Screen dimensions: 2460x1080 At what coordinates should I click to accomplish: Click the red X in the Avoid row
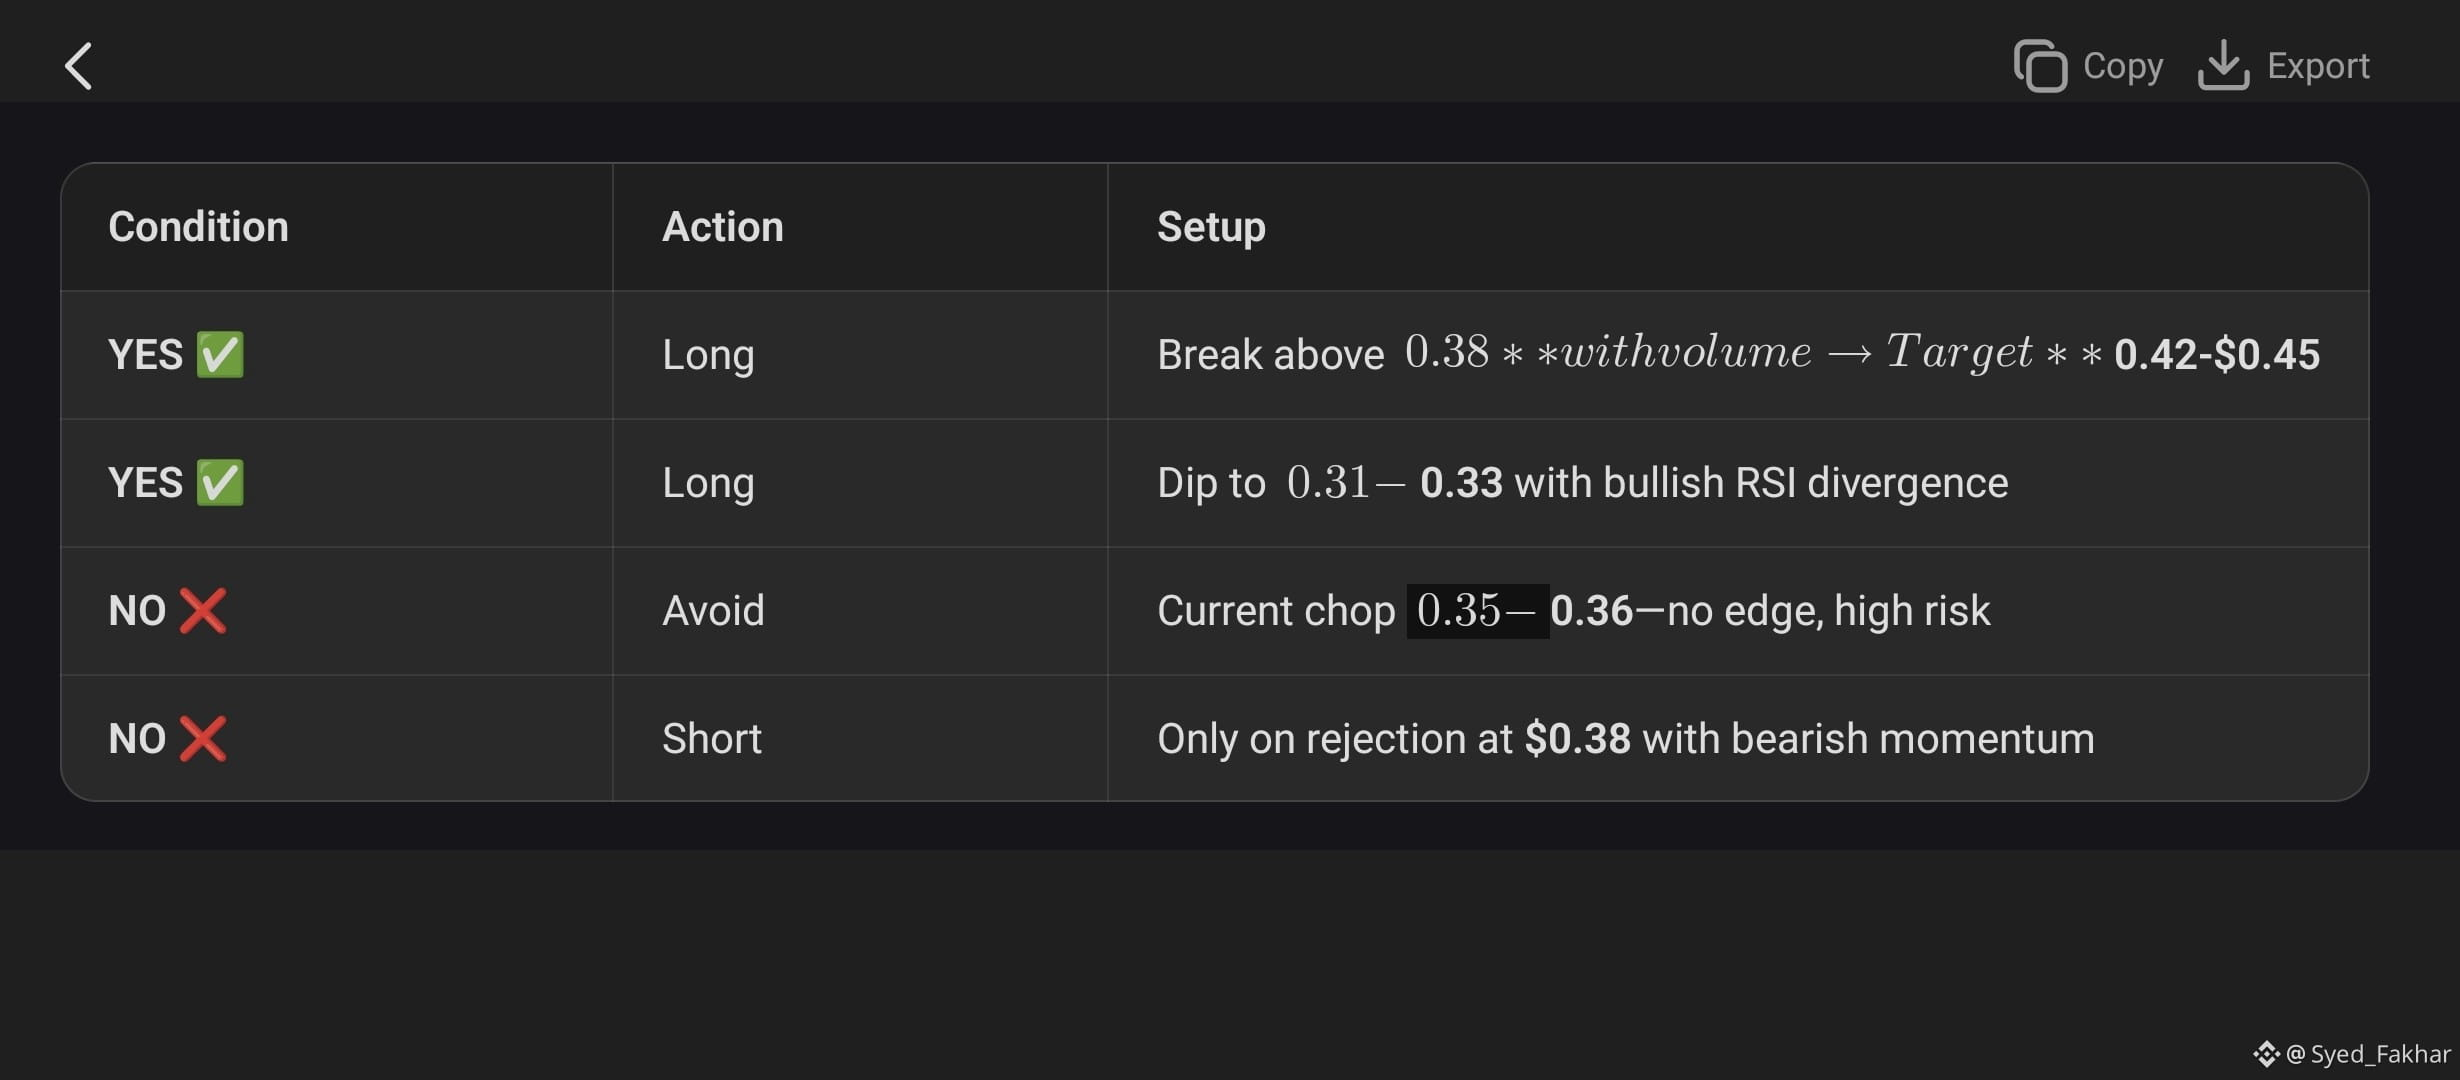(x=203, y=611)
